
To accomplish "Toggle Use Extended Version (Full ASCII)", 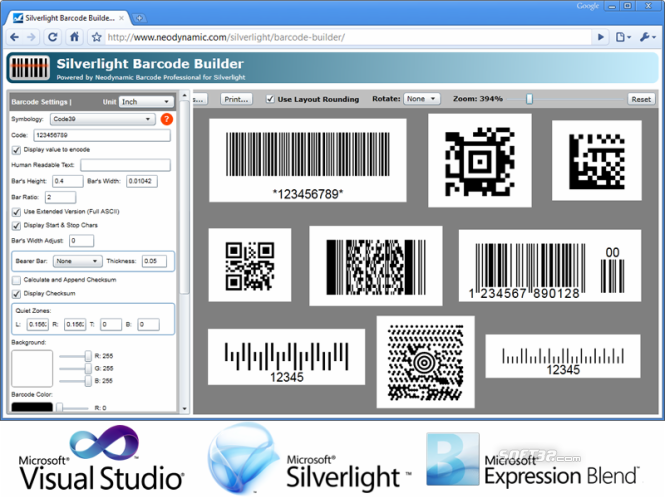I will point(16,212).
